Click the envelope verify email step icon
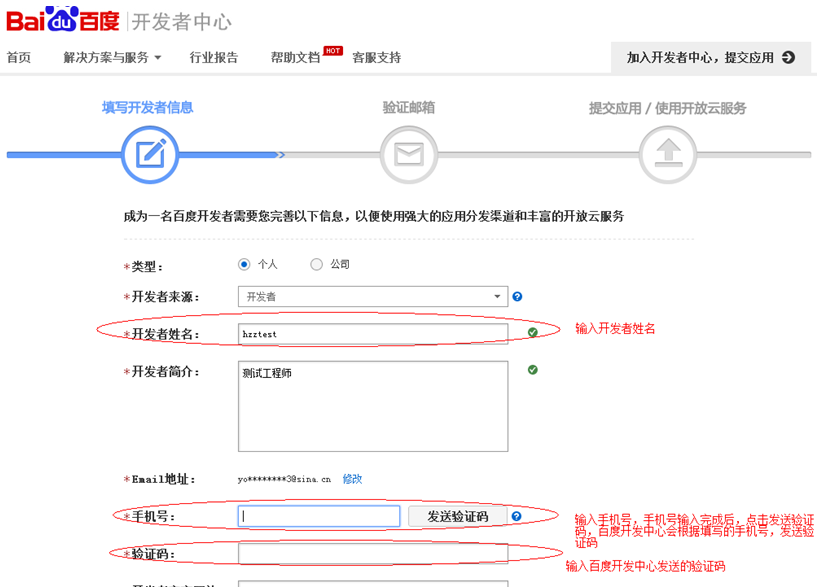The height and width of the screenshot is (587, 818). (409, 155)
